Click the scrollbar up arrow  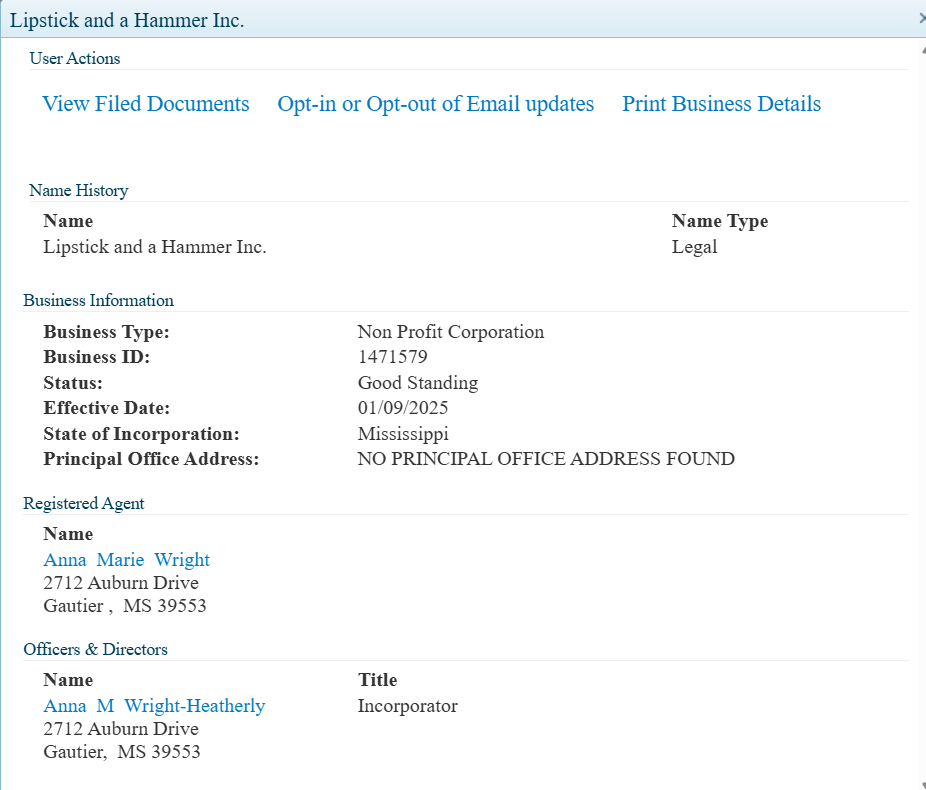click(x=921, y=47)
